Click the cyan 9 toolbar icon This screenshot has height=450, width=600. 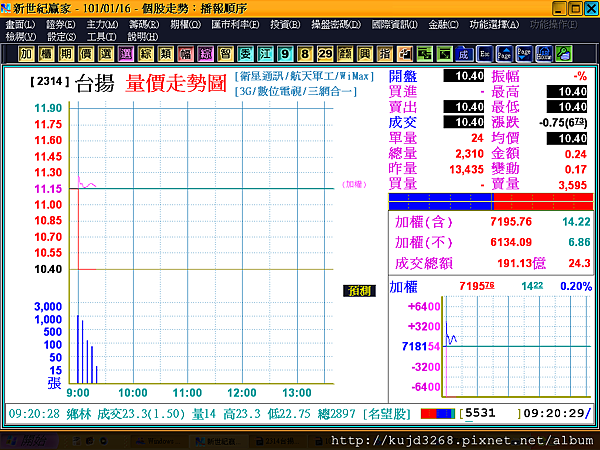click(x=285, y=54)
